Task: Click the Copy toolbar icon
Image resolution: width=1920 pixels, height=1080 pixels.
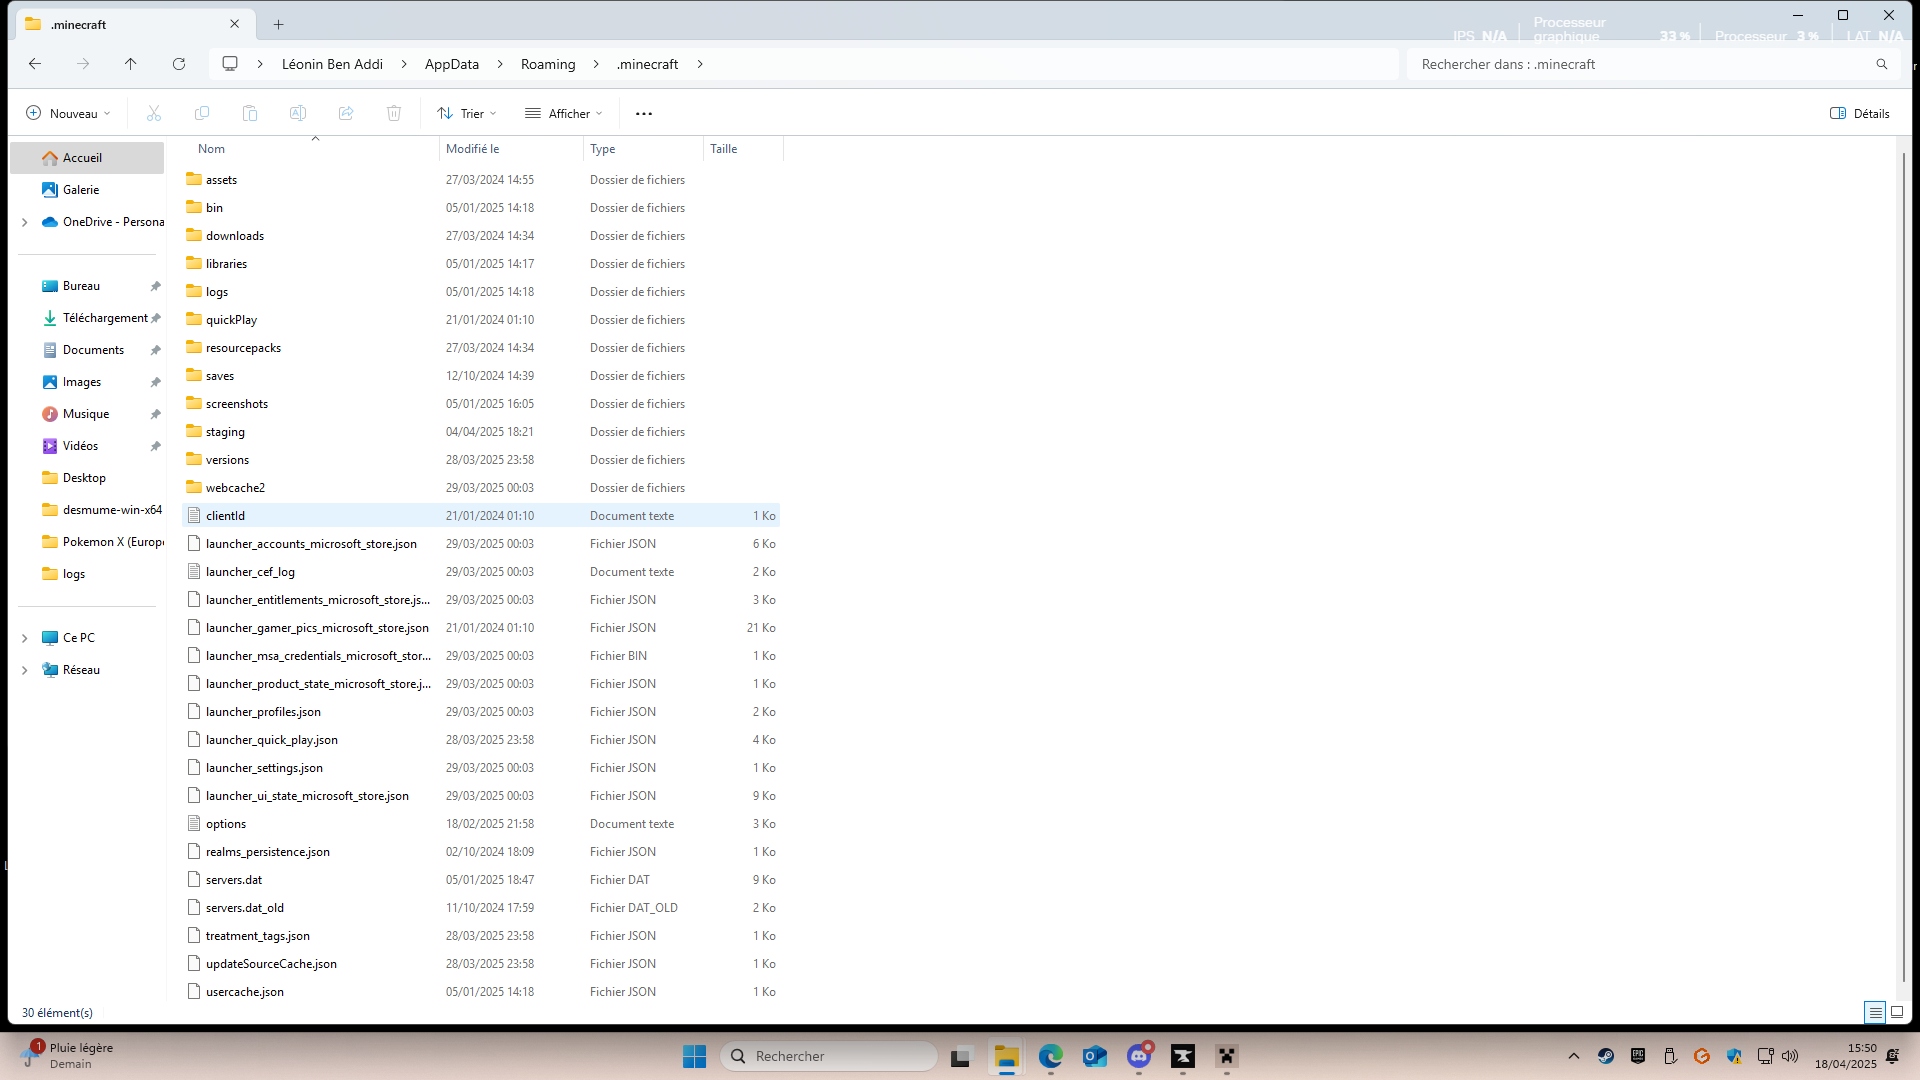Action: coord(202,114)
